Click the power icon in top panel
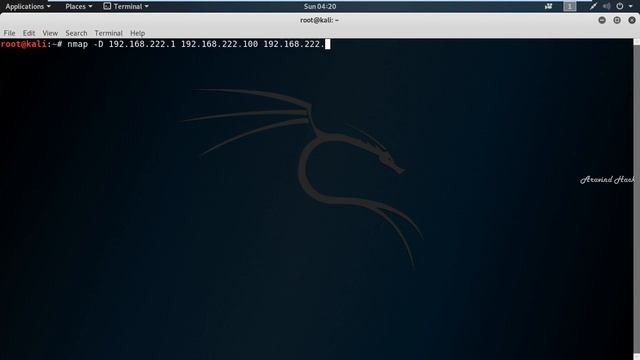Image resolution: width=640 pixels, height=360 pixels. [620, 6]
